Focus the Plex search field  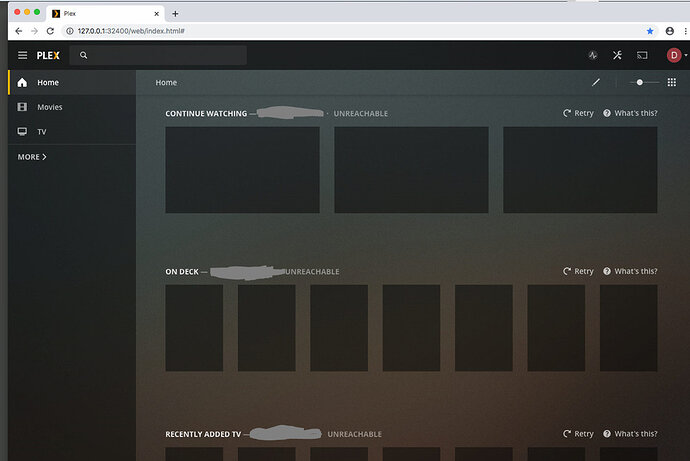(158, 55)
